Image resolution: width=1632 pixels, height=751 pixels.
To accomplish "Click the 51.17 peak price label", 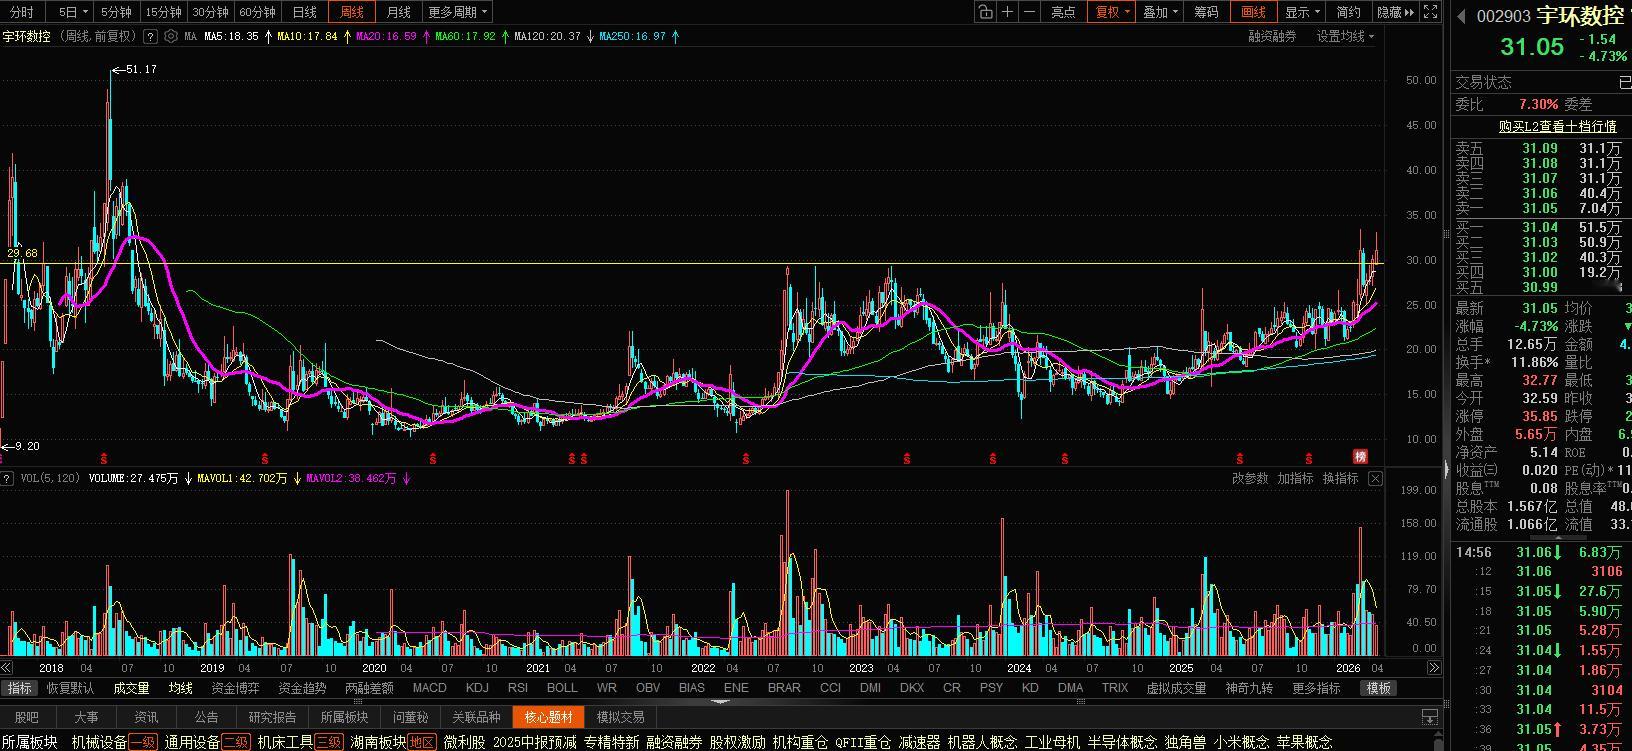I will click(141, 69).
